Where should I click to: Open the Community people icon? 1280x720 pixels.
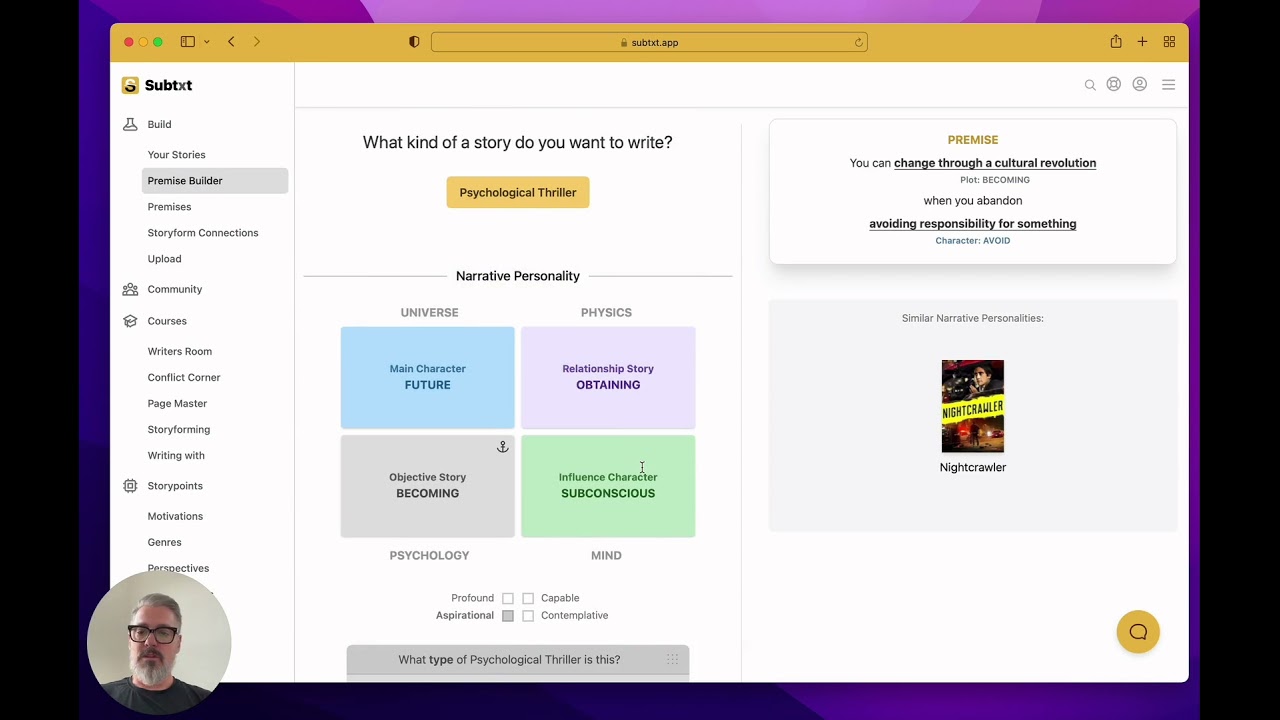point(130,289)
